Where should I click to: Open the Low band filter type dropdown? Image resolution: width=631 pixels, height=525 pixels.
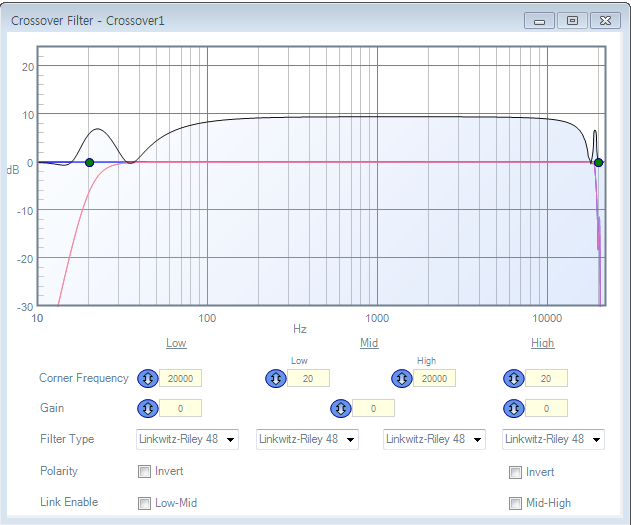point(187,439)
